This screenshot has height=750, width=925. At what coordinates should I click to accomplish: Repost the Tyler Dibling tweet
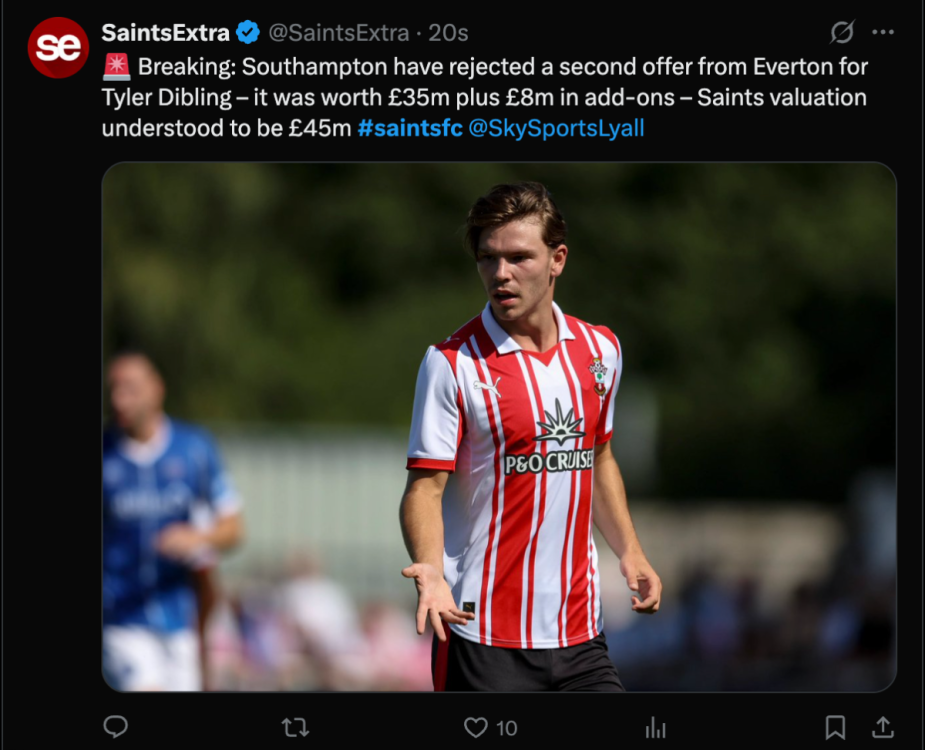[295, 727]
